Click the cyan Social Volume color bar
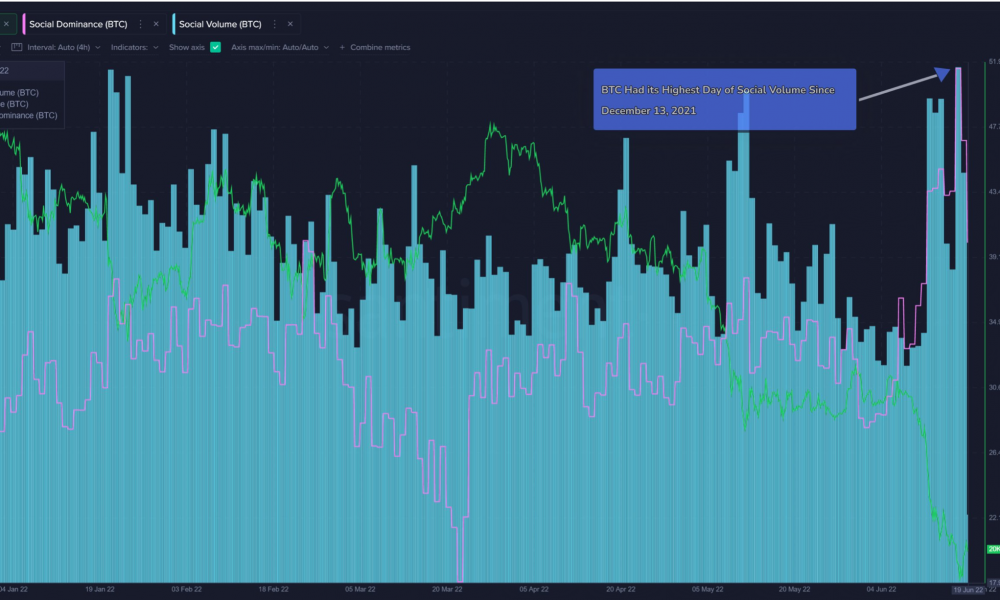1000x600 pixels. pos(173,24)
